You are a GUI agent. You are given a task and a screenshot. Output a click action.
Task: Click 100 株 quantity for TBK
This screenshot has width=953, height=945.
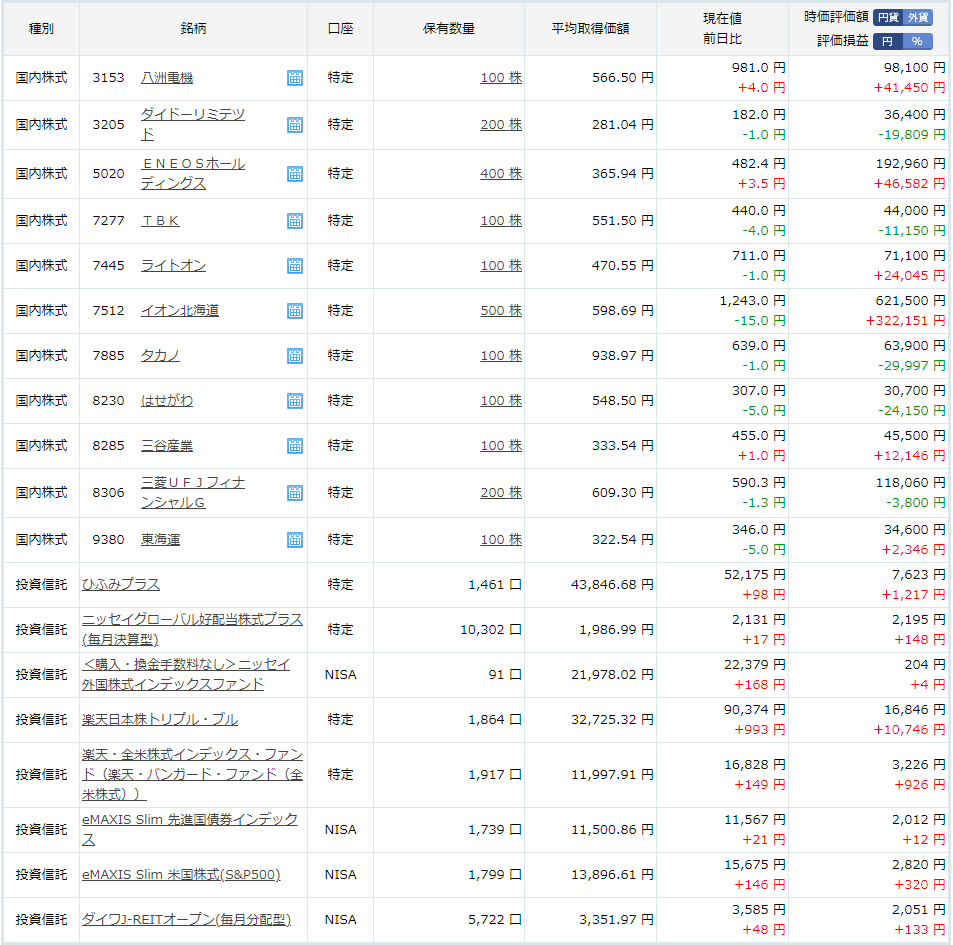(x=501, y=221)
